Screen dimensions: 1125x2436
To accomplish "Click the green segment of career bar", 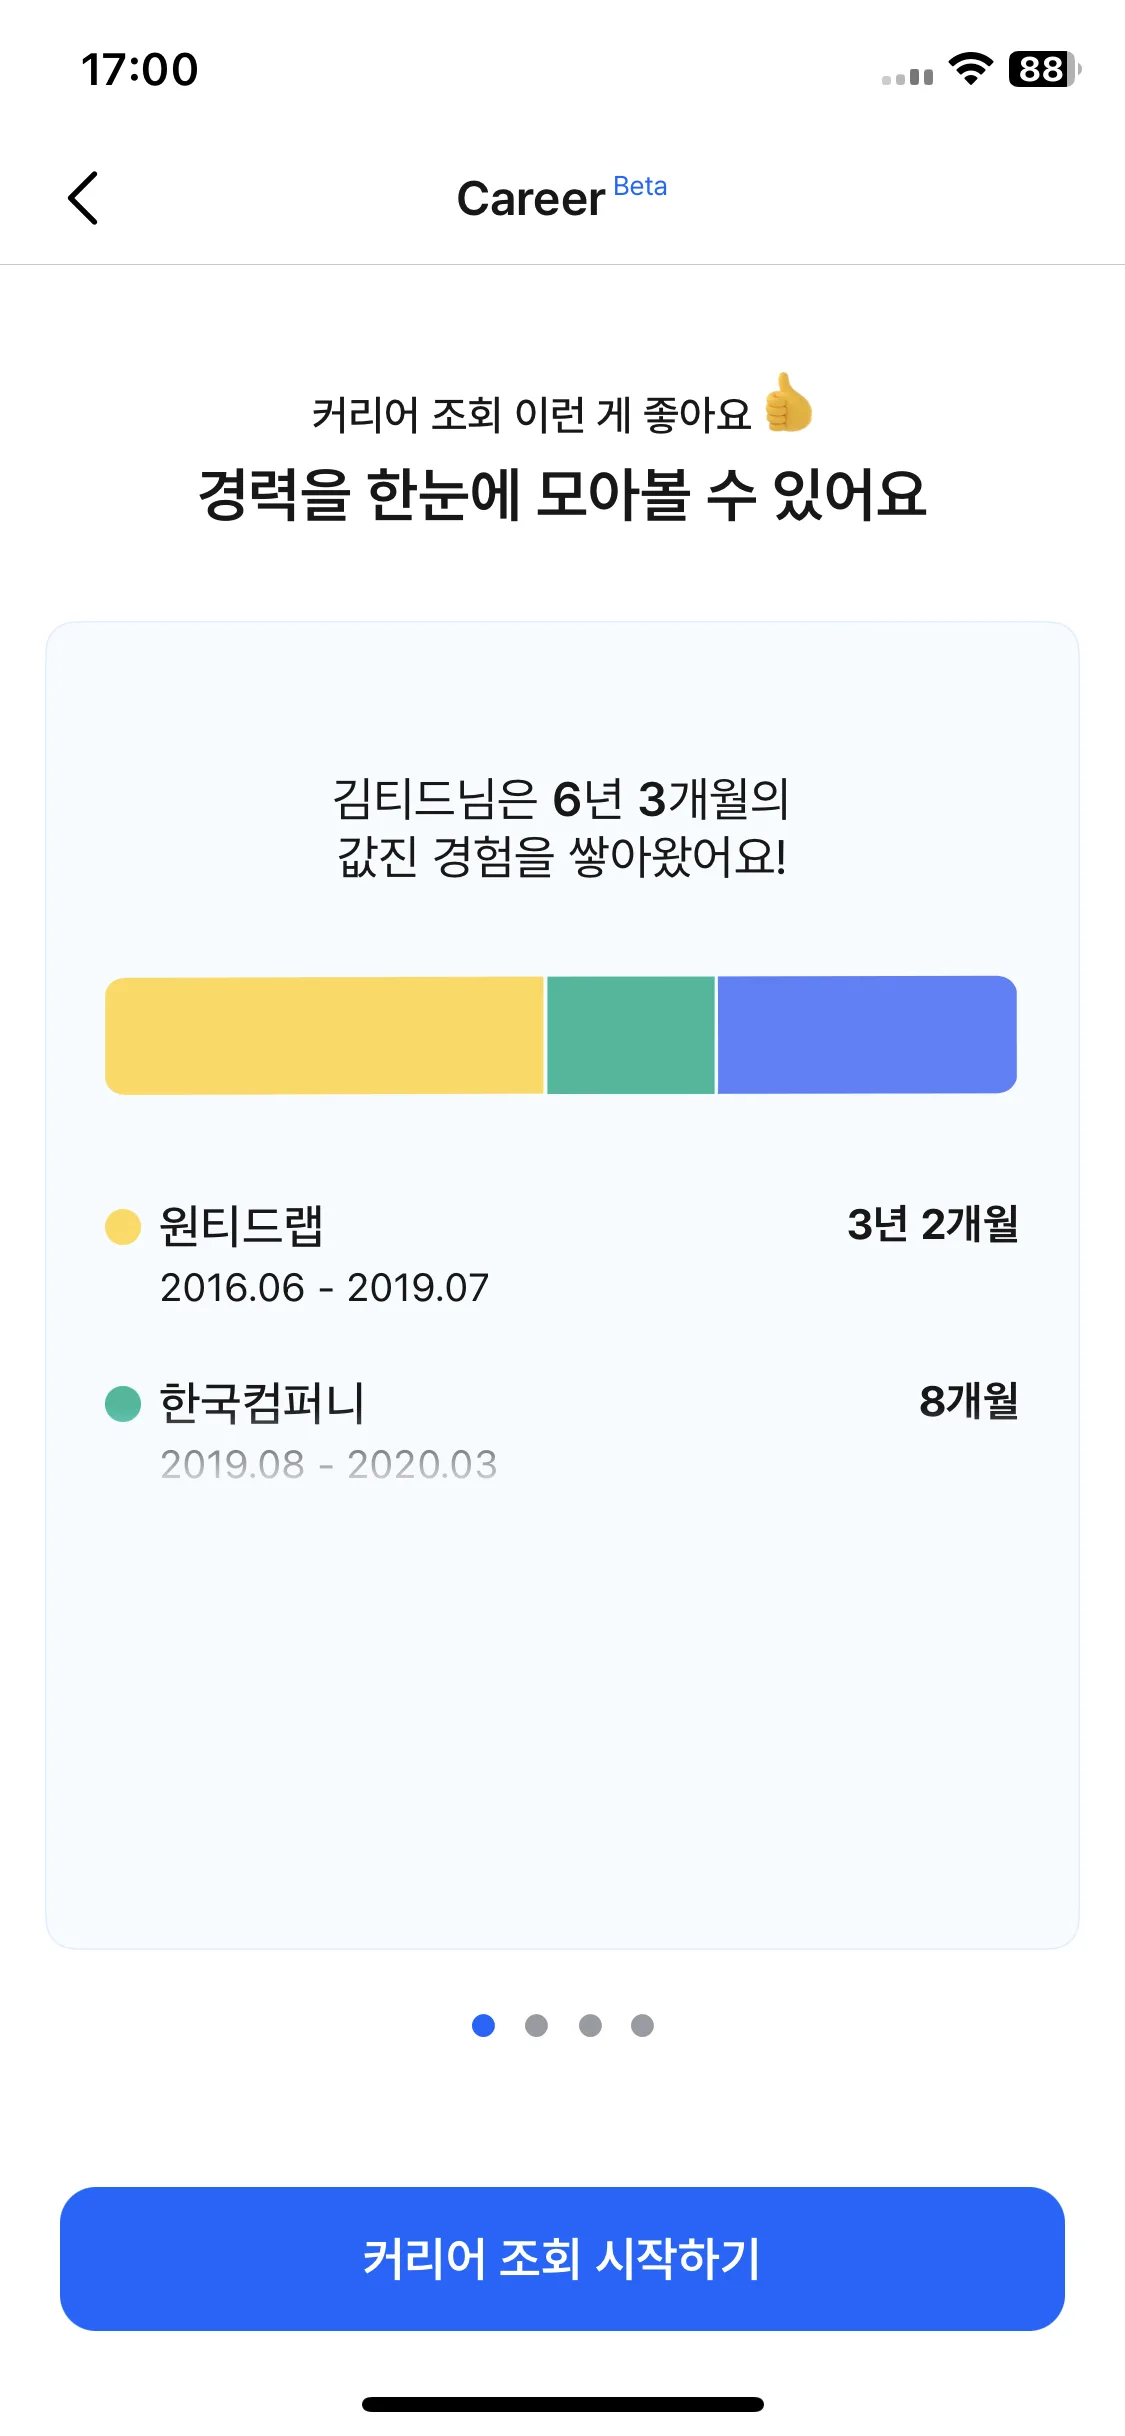I will coord(631,1035).
